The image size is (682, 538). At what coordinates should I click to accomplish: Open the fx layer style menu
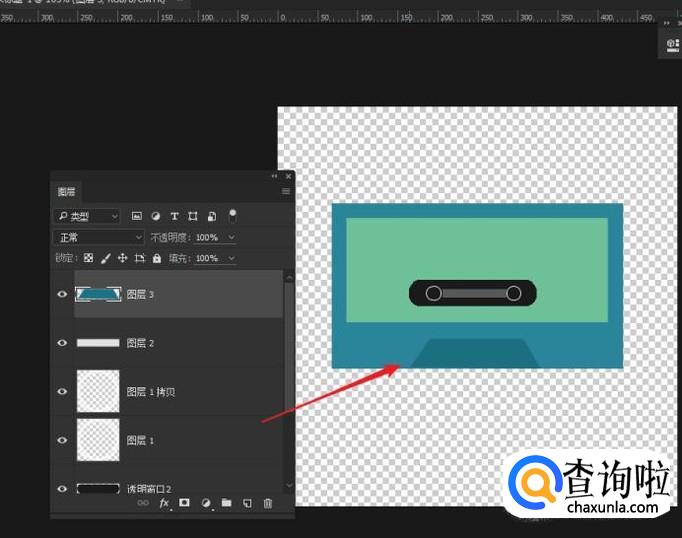164,503
